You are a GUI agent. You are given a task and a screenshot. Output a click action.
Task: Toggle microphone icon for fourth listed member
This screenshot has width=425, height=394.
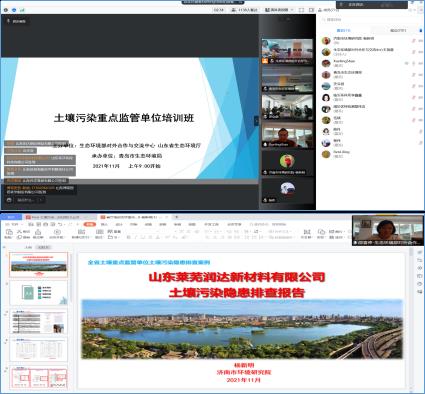pyautogui.click(x=414, y=75)
